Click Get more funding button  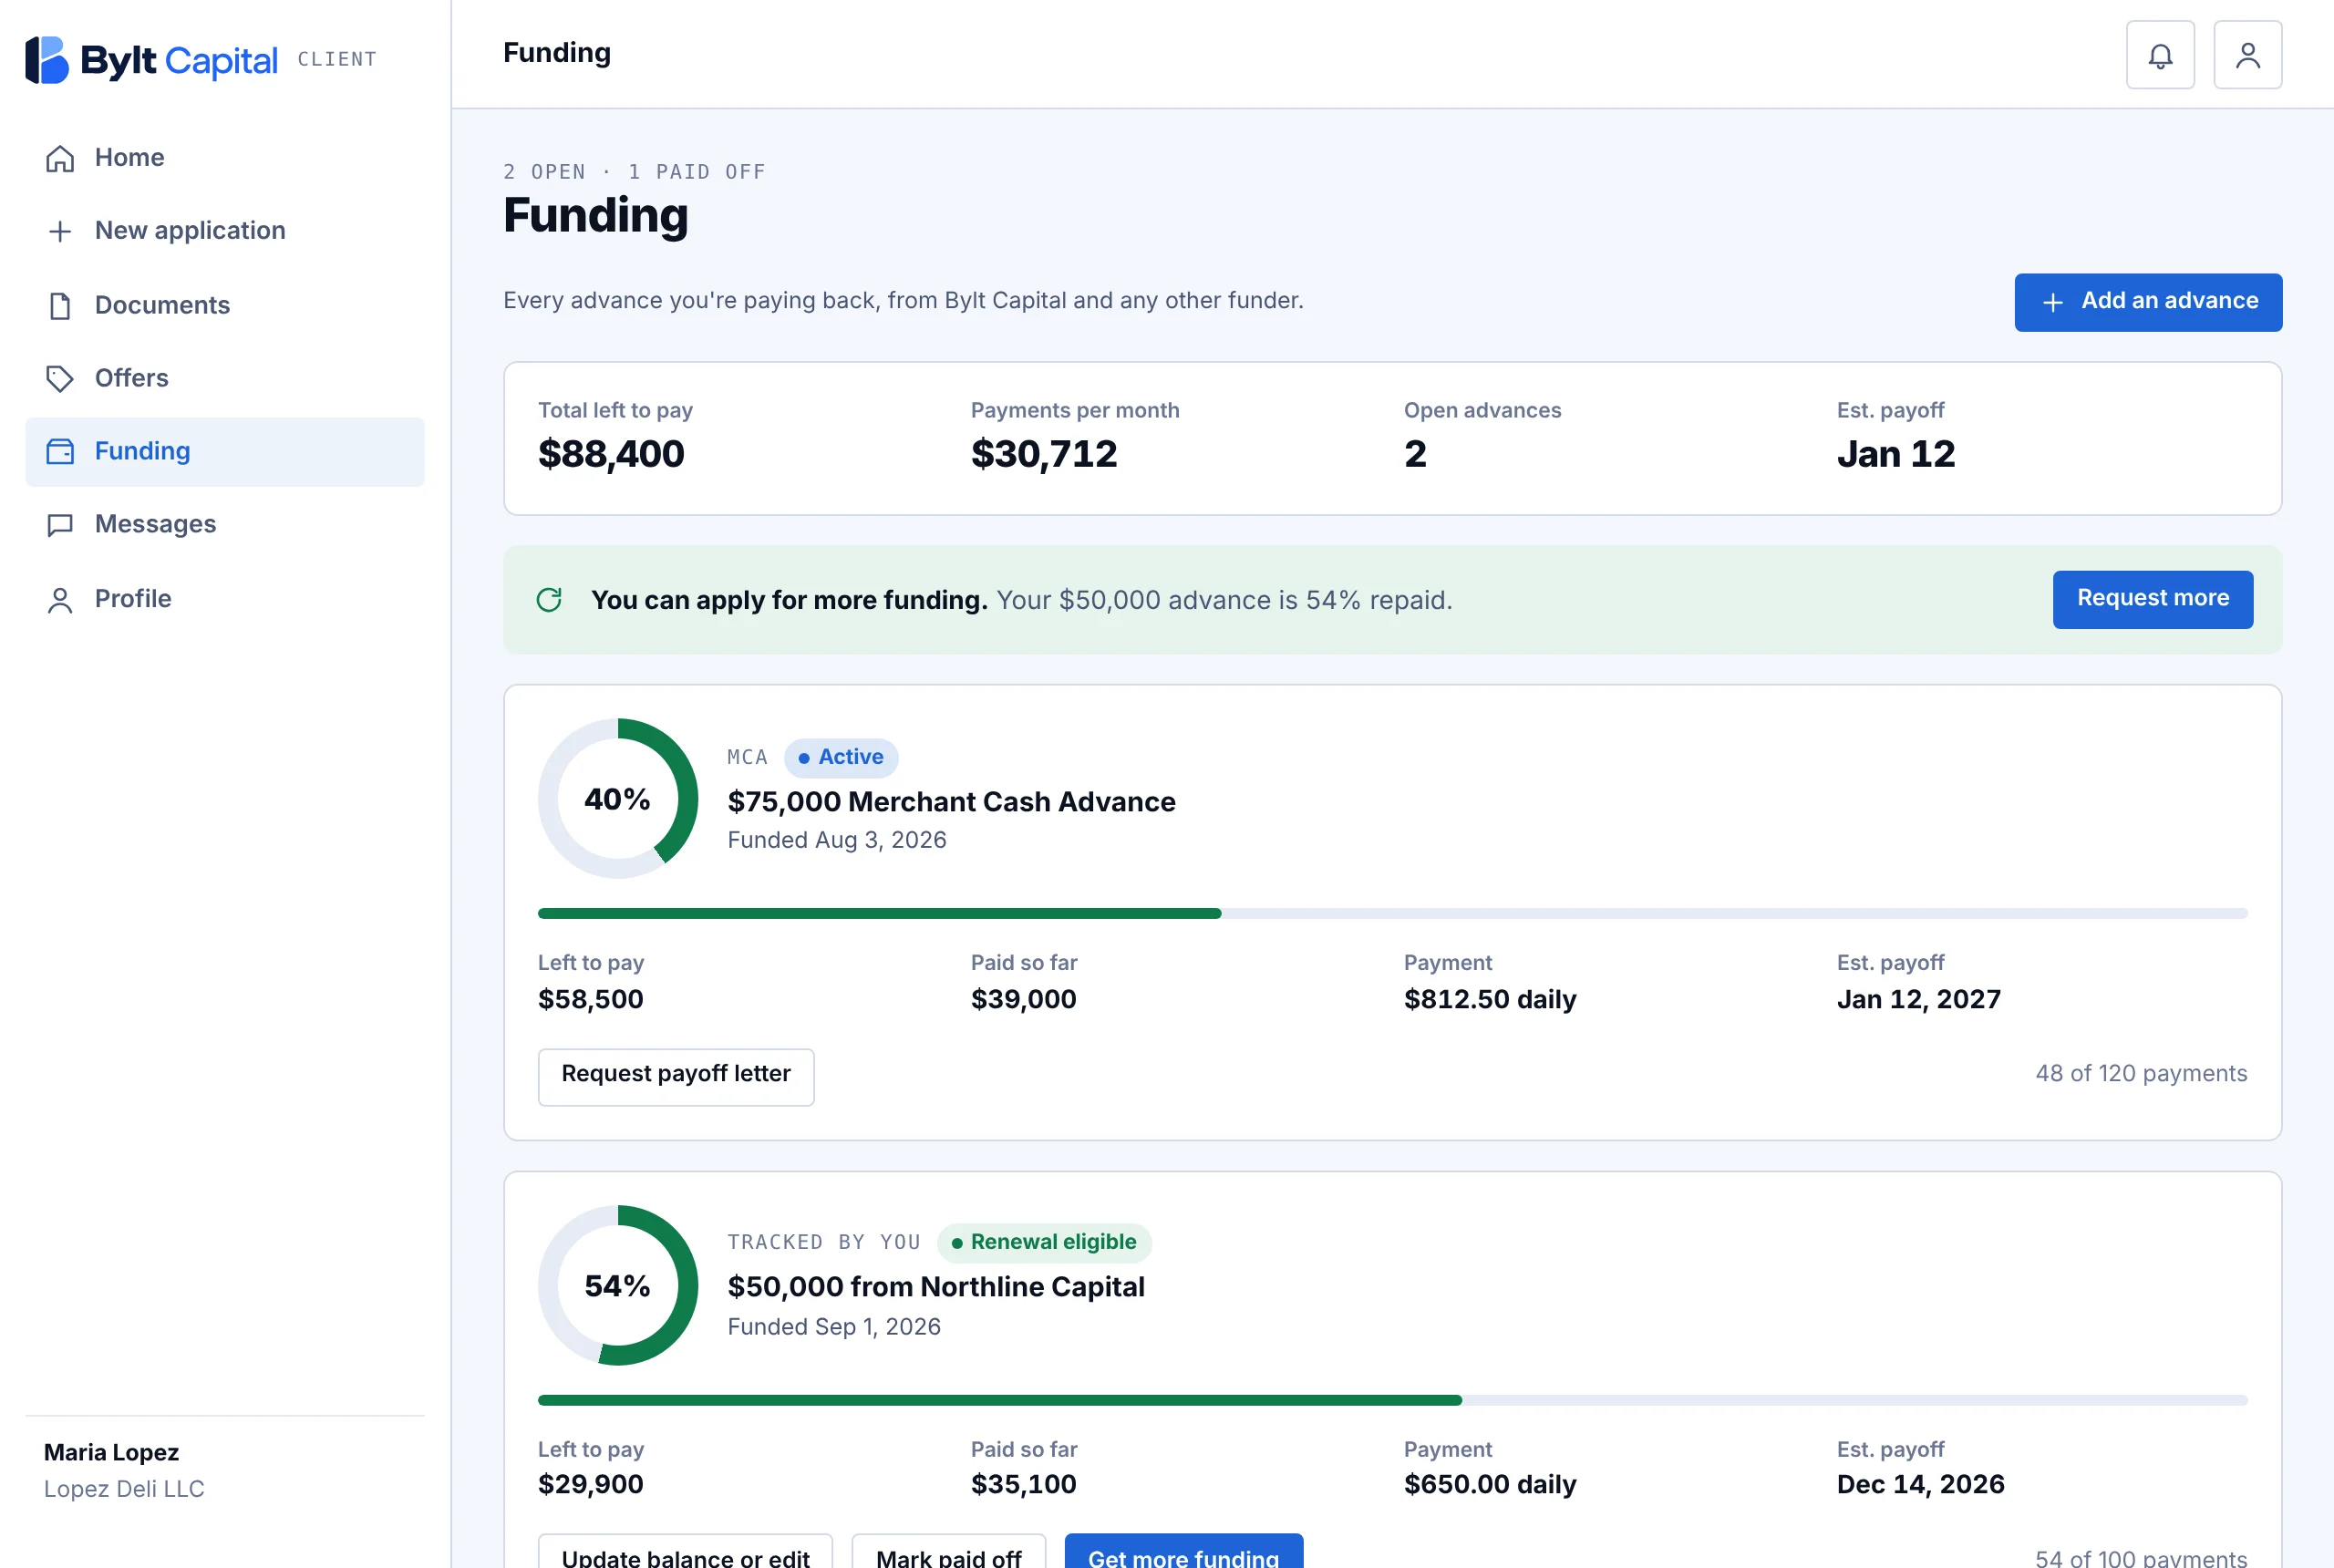pyautogui.click(x=1183, y=1551)
